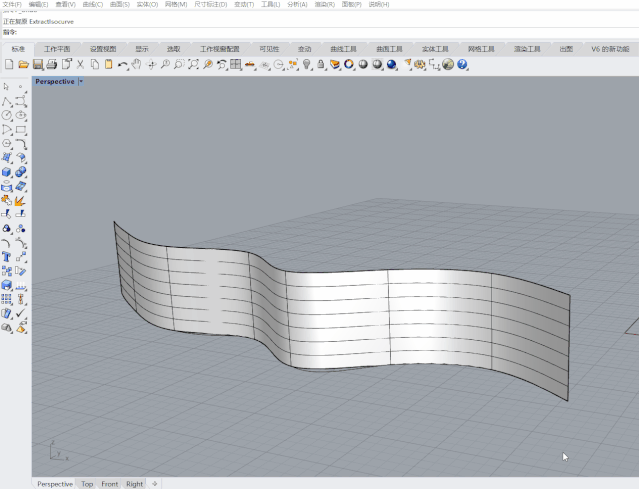Click the blue Help question-mark icon
This screenshot has width=639, height=489.
pyautogui.click(x=462, y=64)
